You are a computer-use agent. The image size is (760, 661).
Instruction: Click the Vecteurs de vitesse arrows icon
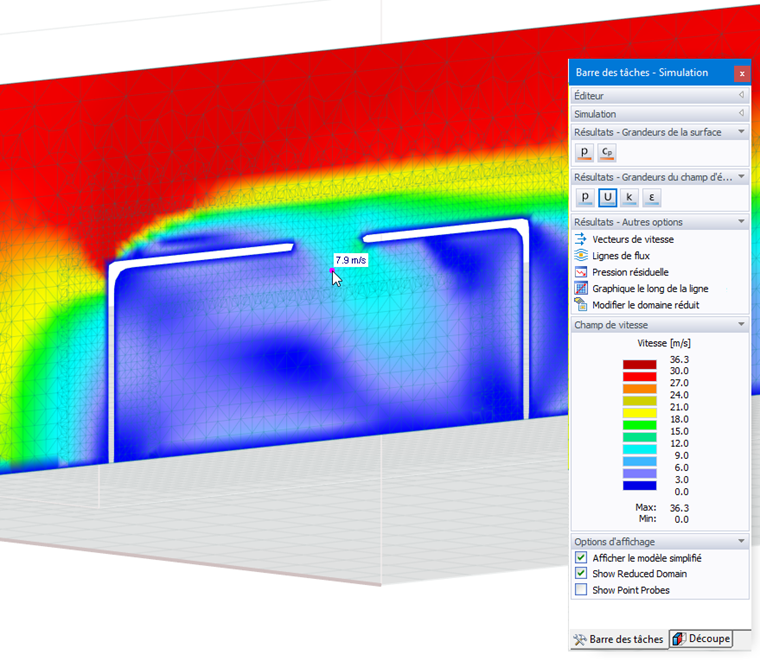coord(581,239)
